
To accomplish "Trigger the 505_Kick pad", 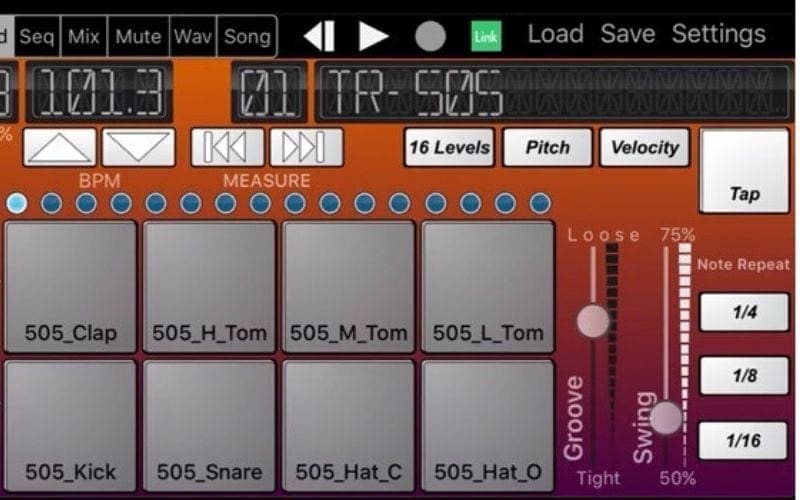I will (x=70, y=426).
